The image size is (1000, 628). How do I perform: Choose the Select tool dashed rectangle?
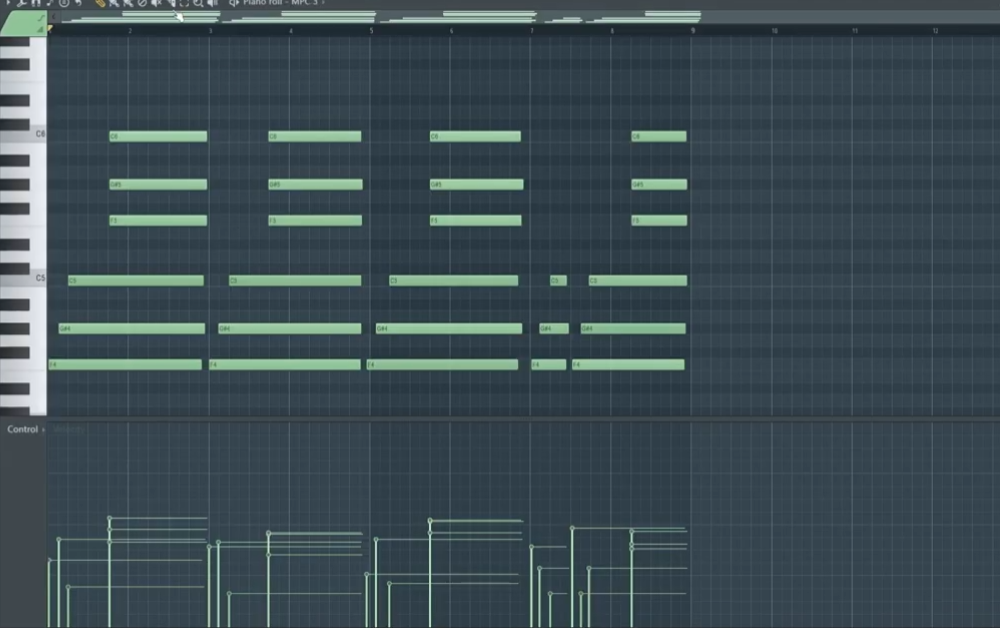pyautogui.click(x=184, y=3)
